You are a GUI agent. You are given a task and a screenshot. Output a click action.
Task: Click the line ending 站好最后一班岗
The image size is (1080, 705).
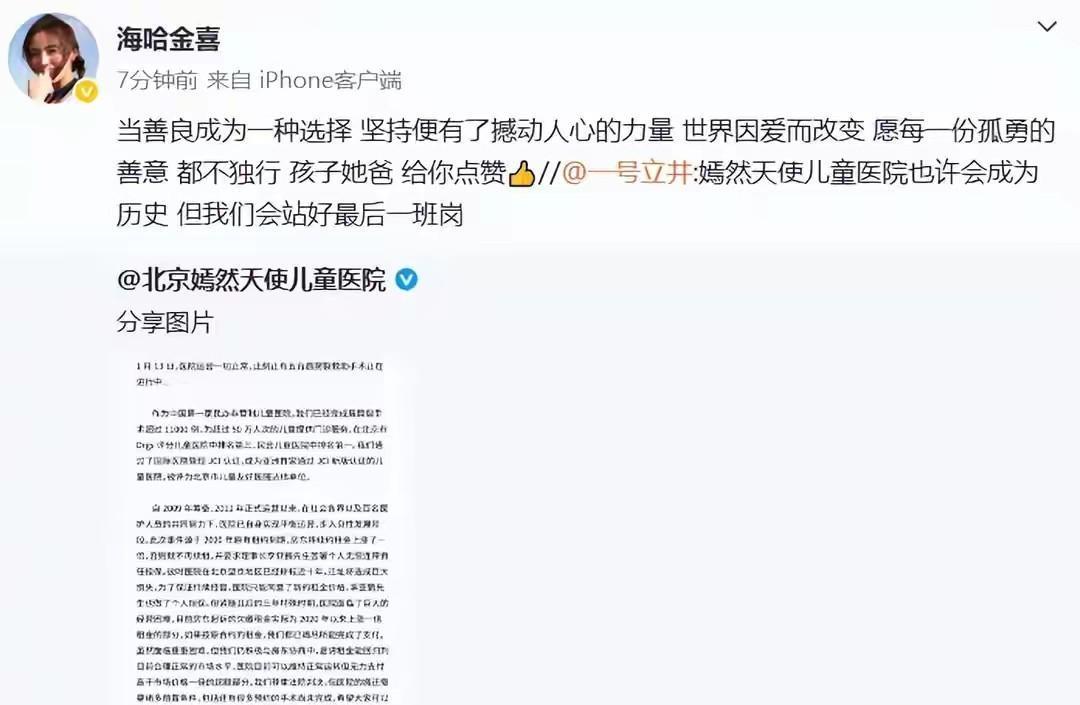pos(289,215)
